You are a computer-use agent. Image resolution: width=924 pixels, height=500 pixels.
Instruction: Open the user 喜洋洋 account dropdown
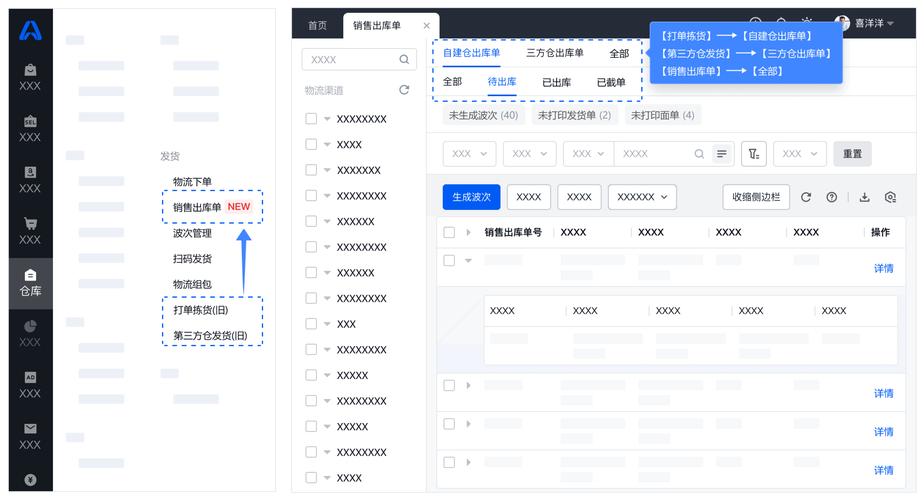point(865,23)
